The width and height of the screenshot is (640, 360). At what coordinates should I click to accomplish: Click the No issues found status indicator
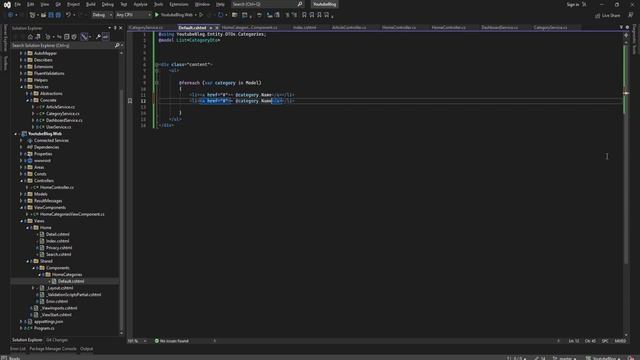pyautogui.click(x=172, y=340)
